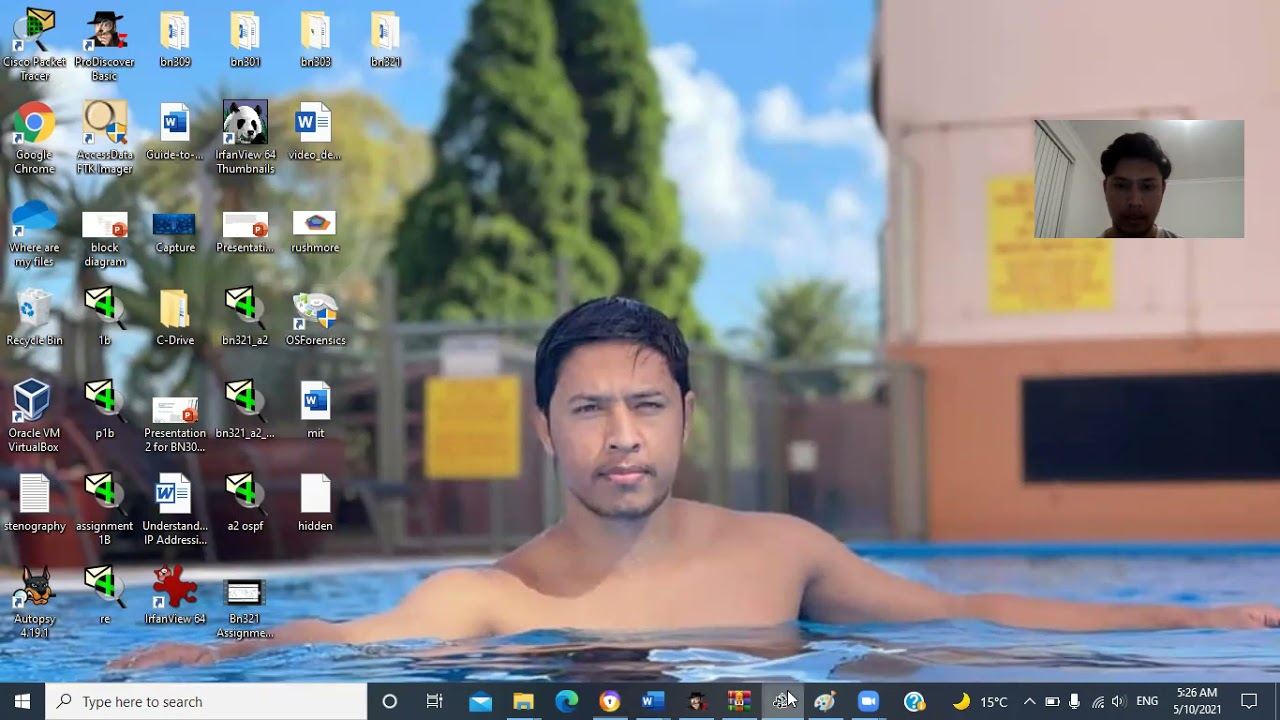The image size is (1280, 720).
Task: Open AccessData FTK Imager shortcut
Action: pyautogui.click(x=105, y=138)
